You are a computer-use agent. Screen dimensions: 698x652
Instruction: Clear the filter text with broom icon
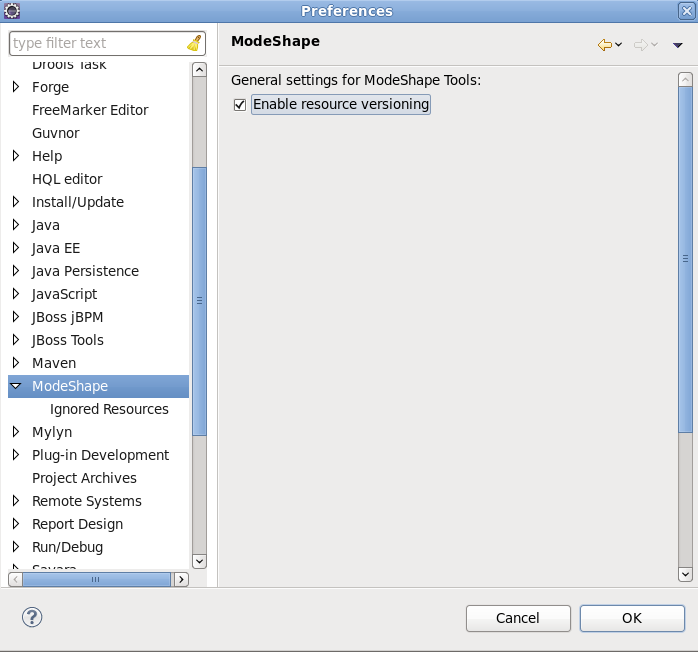194,43
